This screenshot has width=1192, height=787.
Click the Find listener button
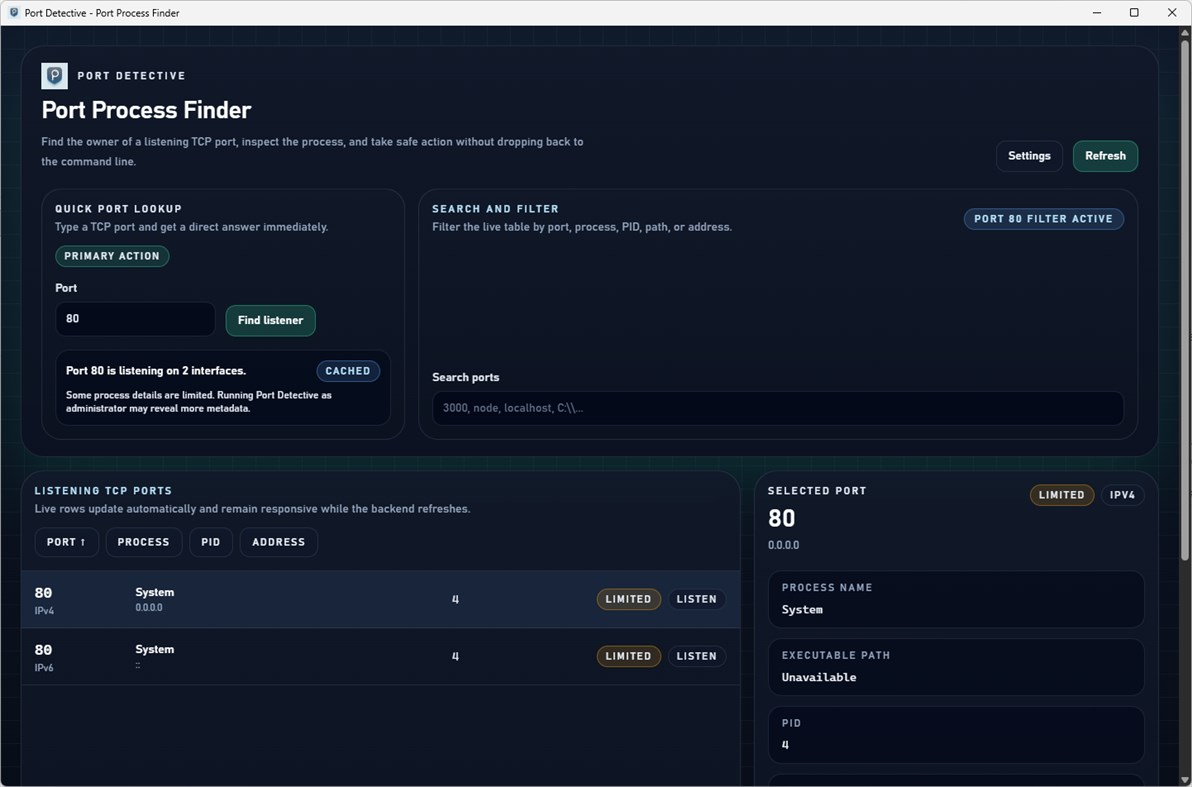(x=270, y=320)
